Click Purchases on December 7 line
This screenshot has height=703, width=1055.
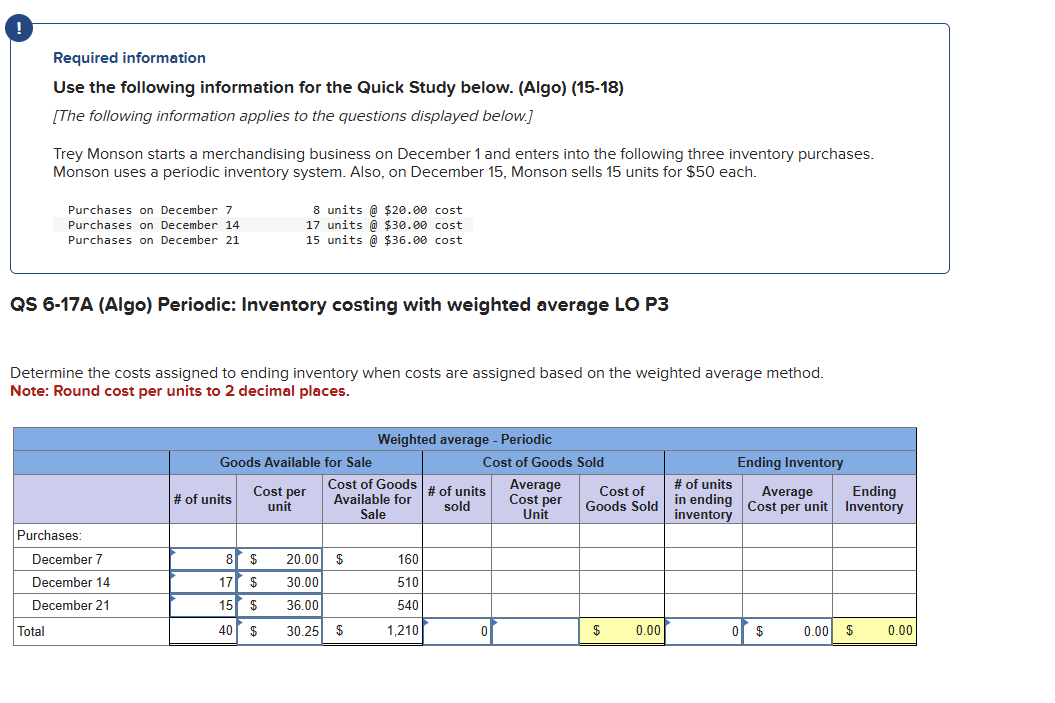pos(265,210)
